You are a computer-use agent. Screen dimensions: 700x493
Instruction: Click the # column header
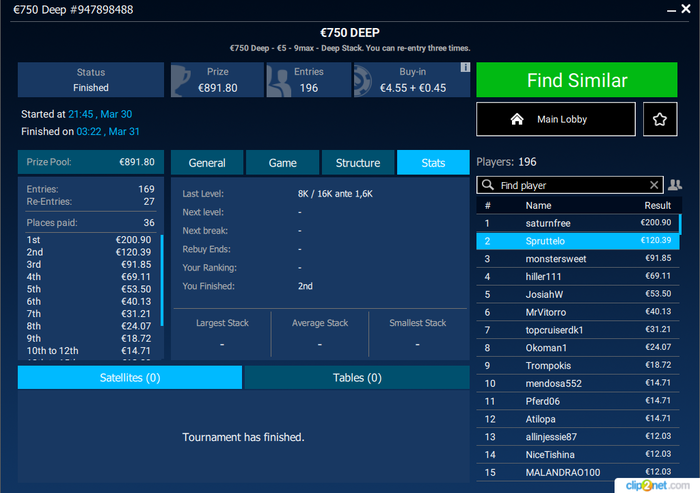[488, 205]
